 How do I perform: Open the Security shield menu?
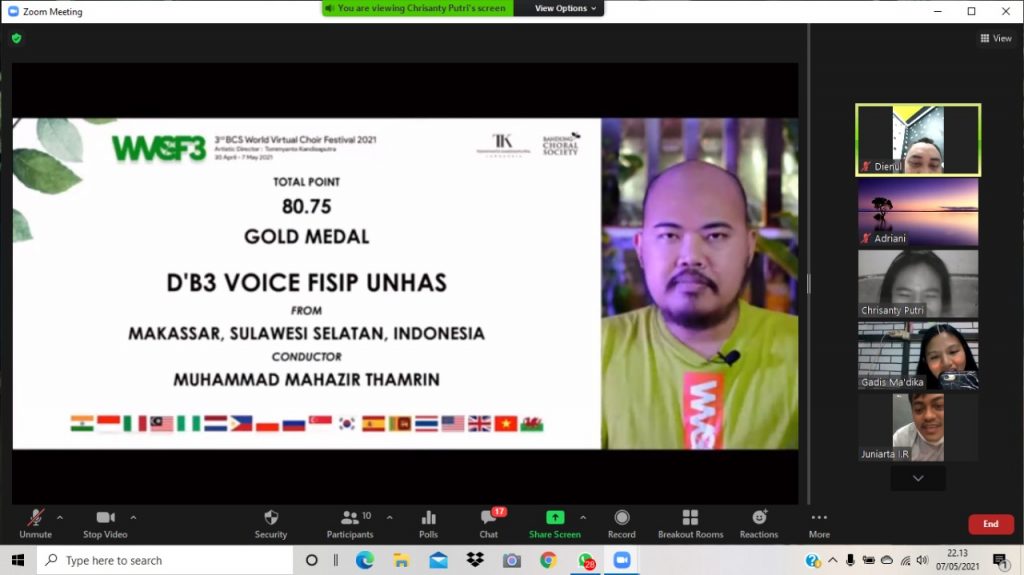271,524
